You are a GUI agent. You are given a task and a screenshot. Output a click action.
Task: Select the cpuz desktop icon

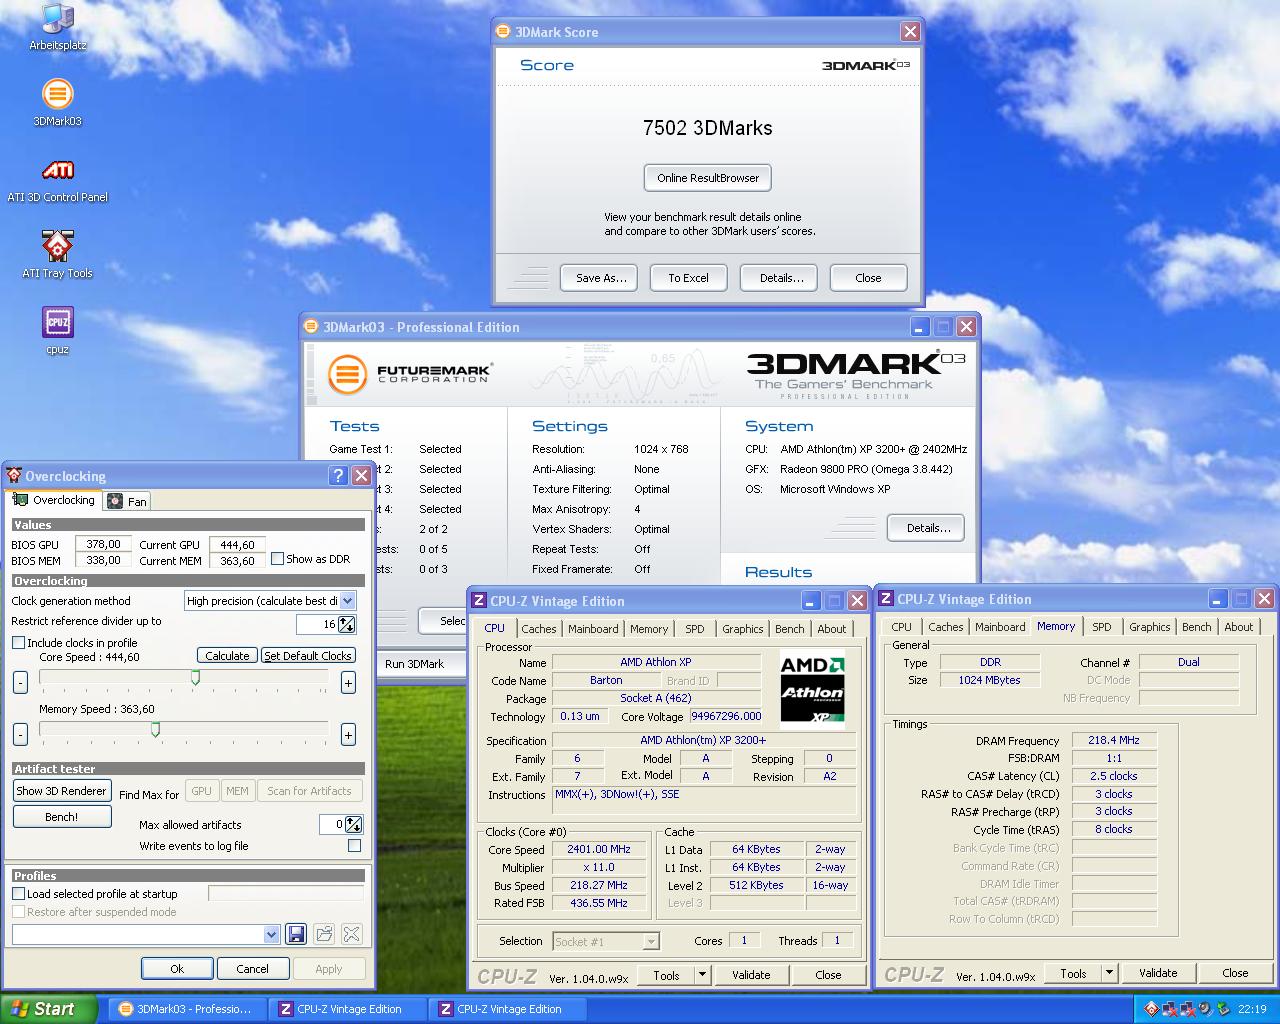click(x=57, y=332)
